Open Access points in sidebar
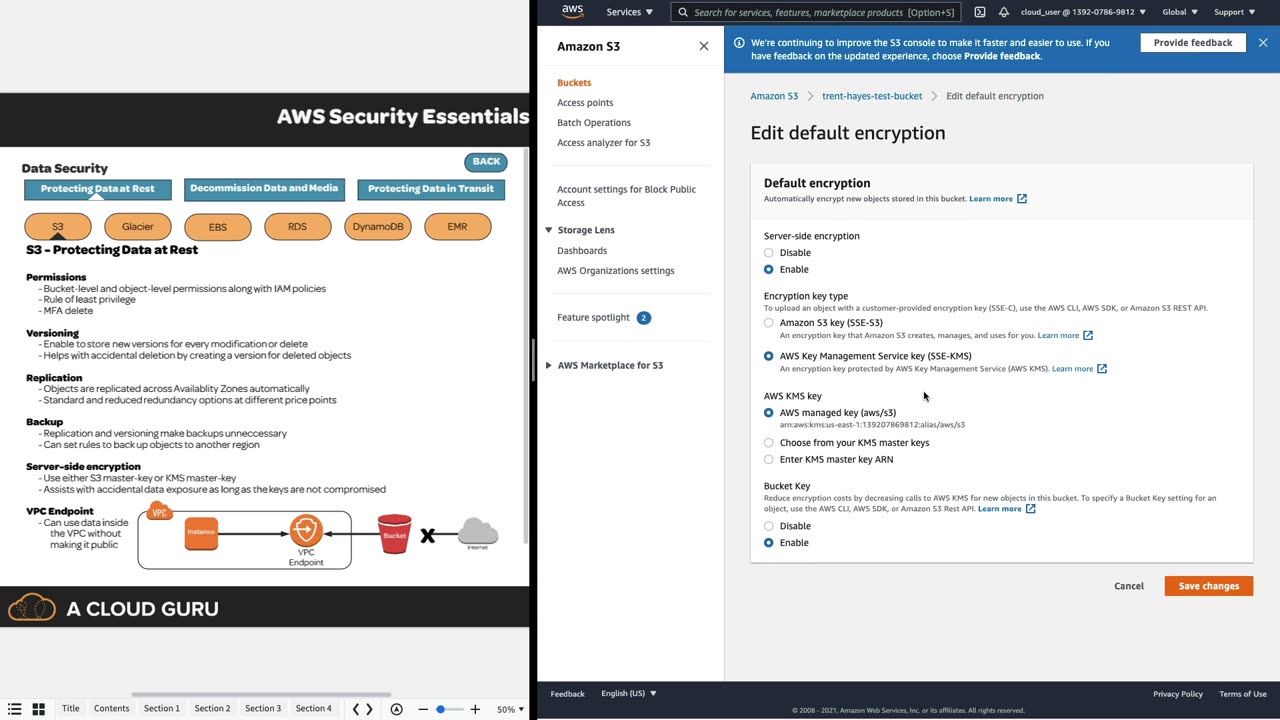1280x720 pixels. [585, 102]
